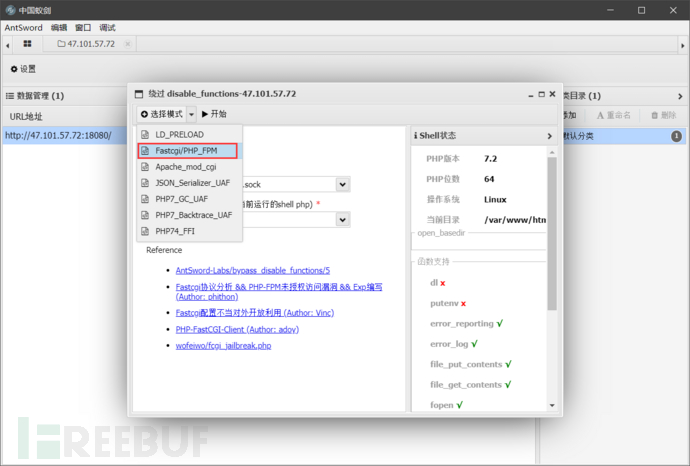690x466 pixels.
Task: Select the Fastcgi/PHP_FPM mode
Action: coord(188,150)
